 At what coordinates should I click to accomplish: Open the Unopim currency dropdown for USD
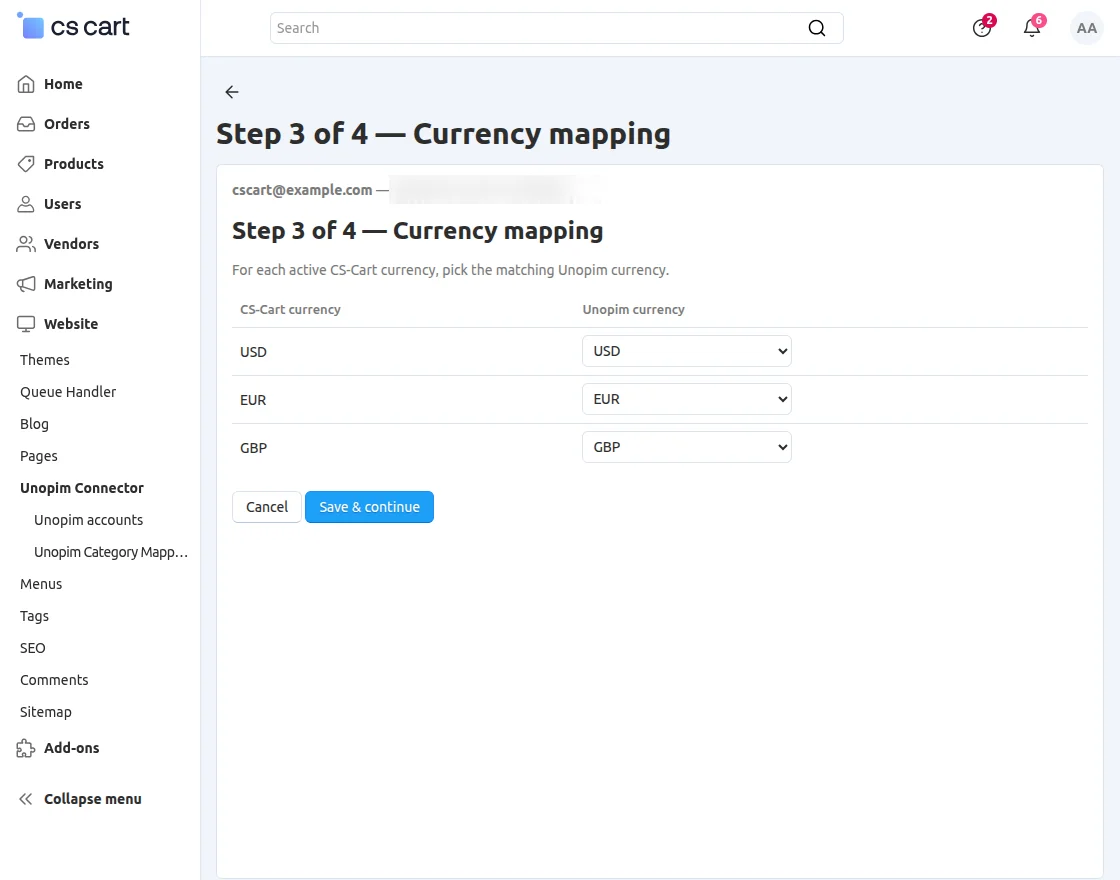[x=686, y=351]
